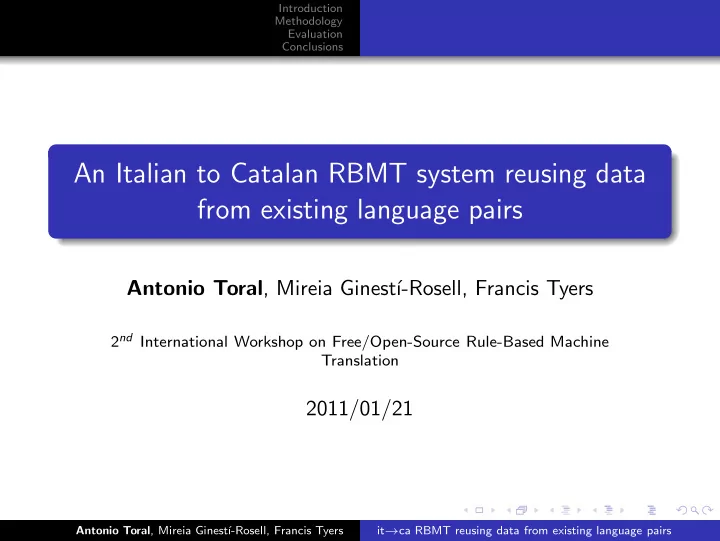720x541 pixels.
Task: Click the magnifier search icon
Action: coord(695,510)
